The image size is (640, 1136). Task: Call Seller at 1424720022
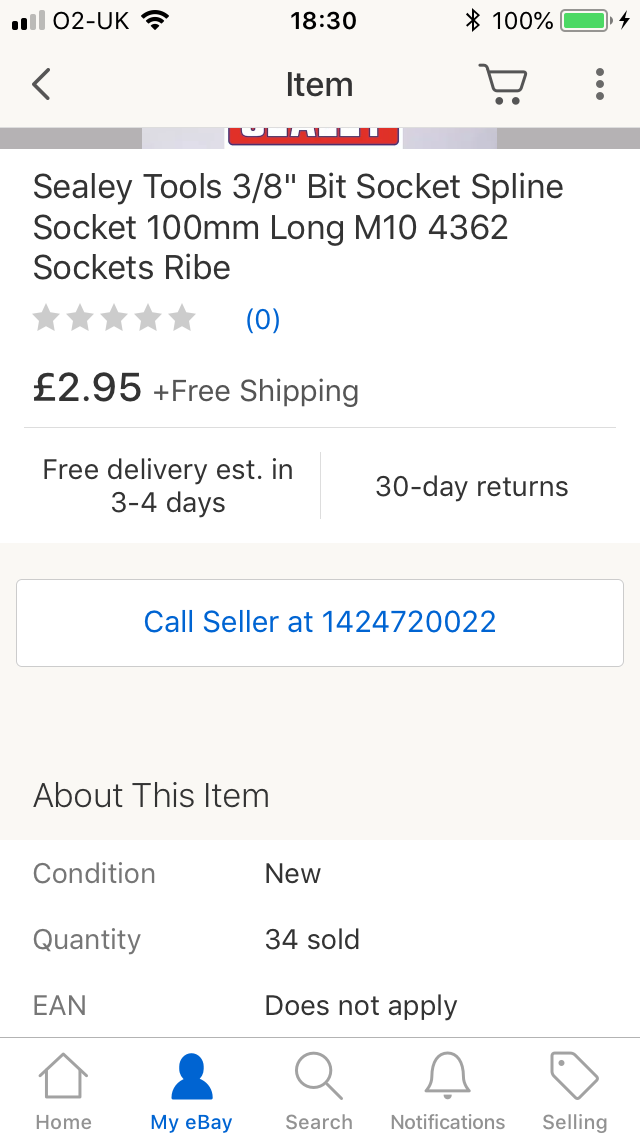(320, 622)
